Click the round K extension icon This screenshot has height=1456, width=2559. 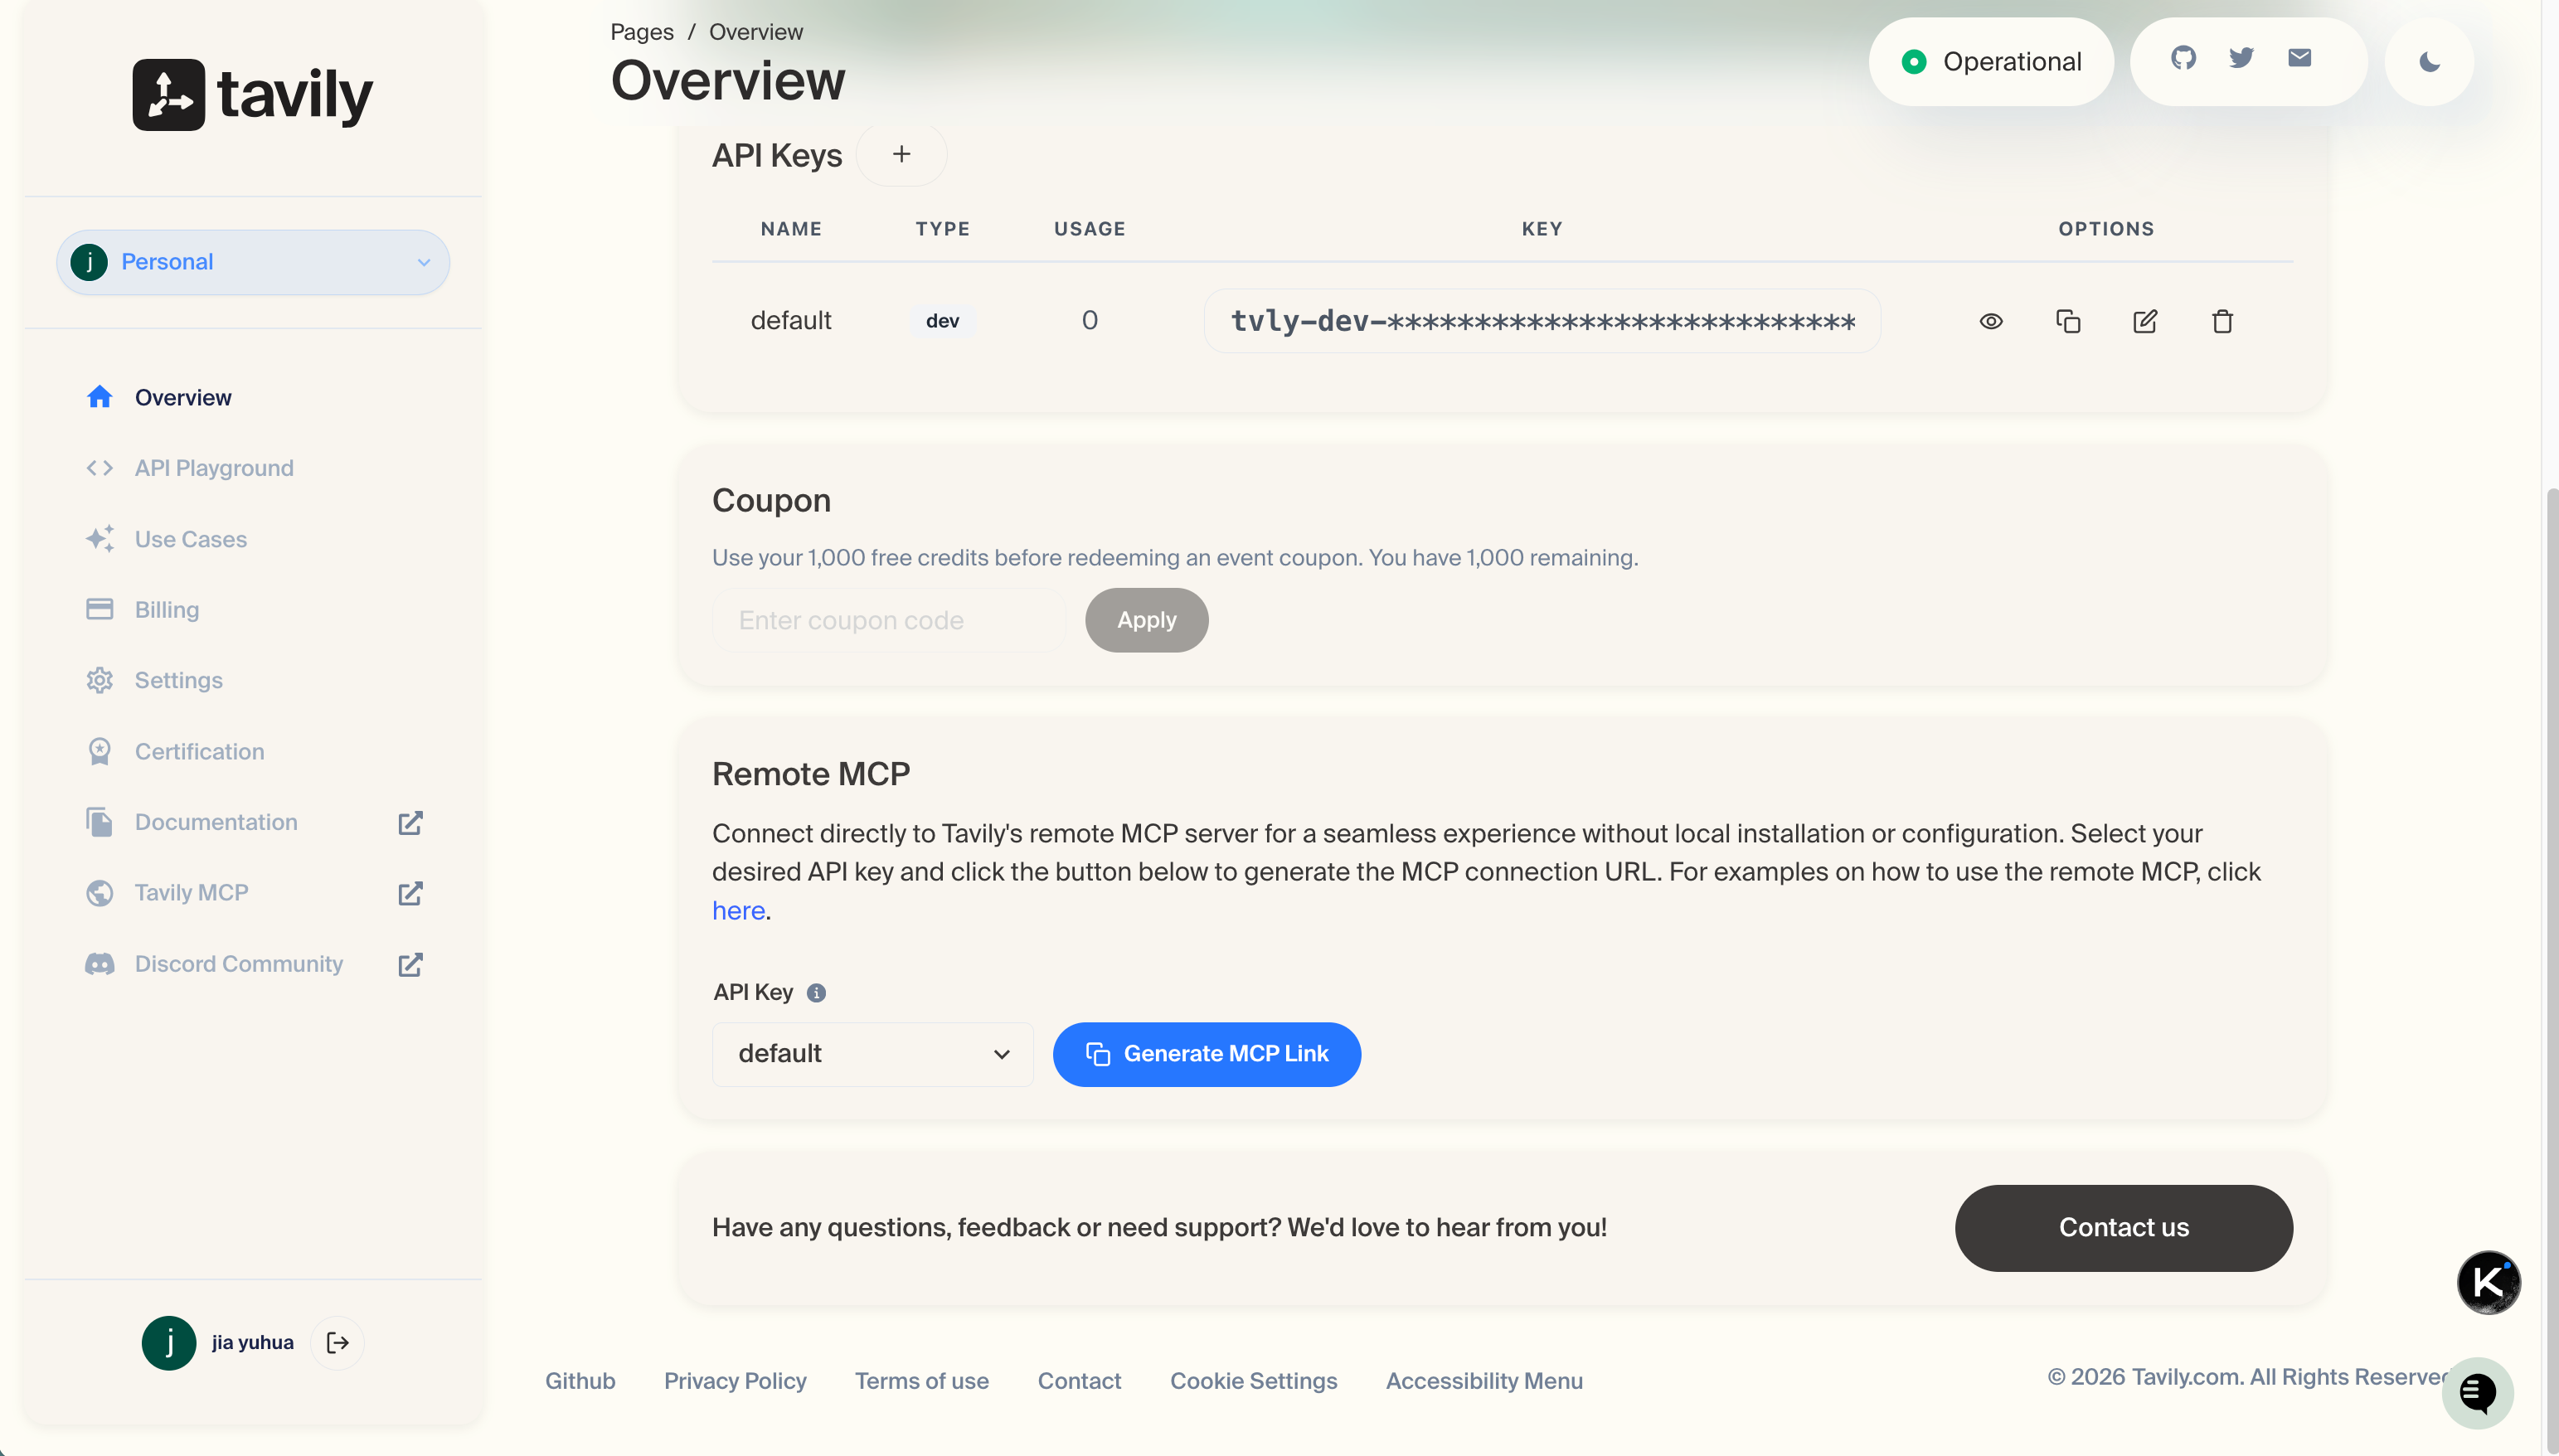[x=2488, y=1282]
